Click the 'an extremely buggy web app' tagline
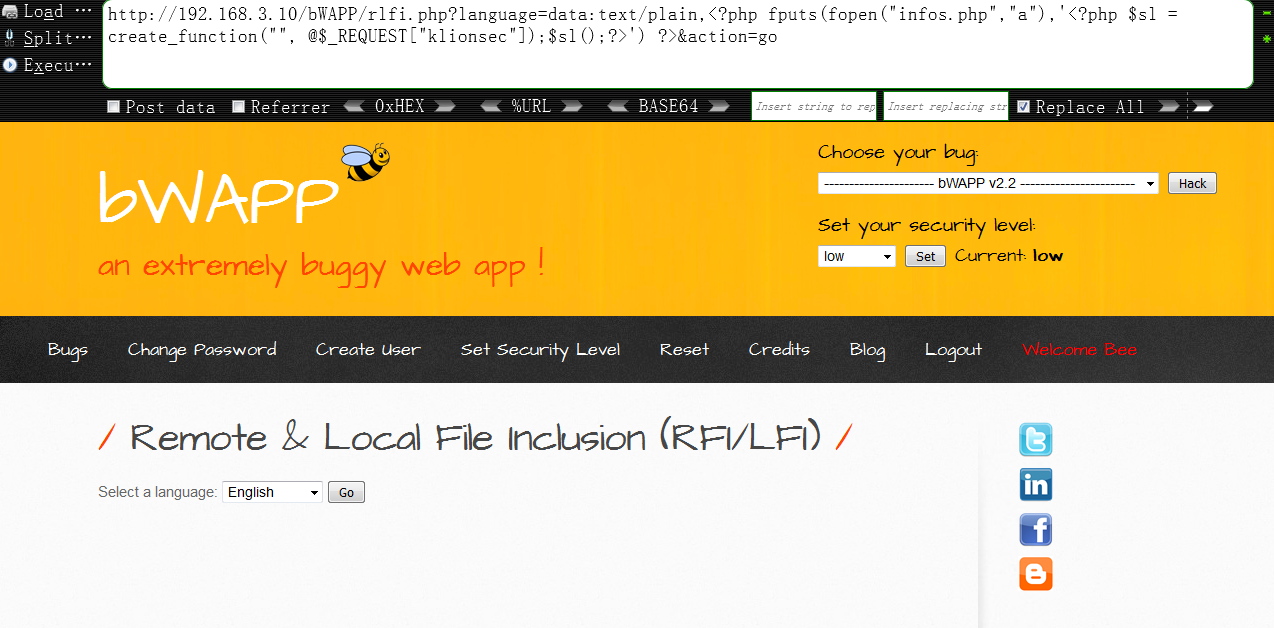 pos(321,265)
